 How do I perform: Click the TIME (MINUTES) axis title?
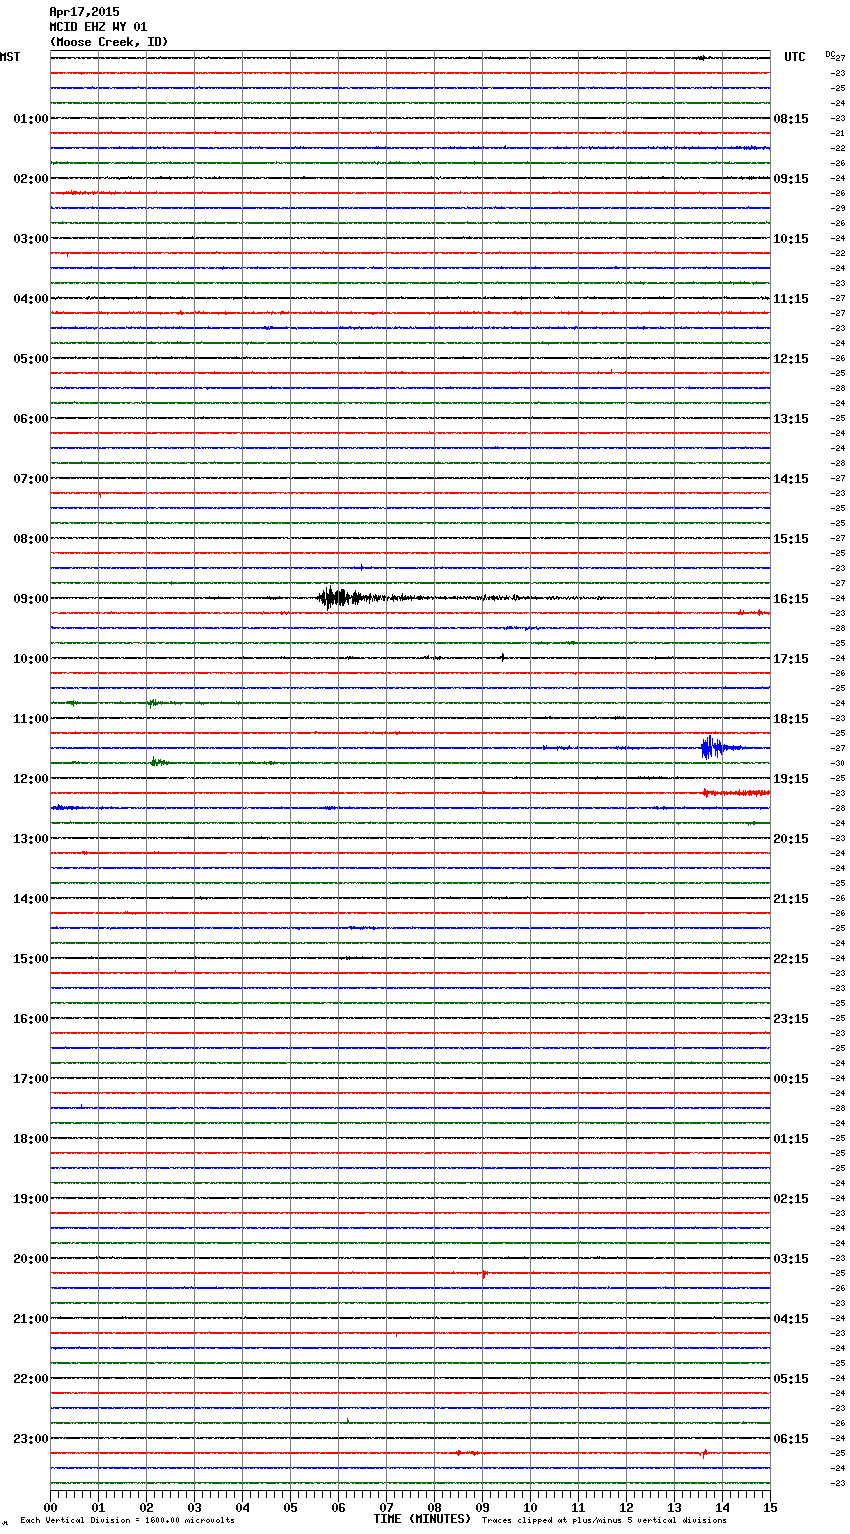(422, 1519)
